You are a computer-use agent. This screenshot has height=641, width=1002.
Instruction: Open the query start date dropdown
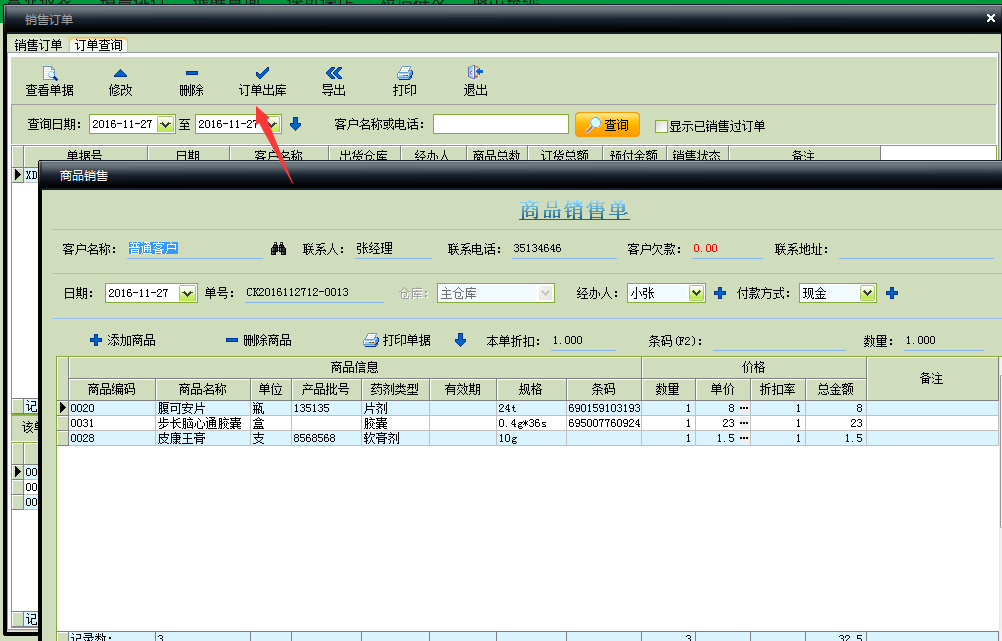pos(166,124)
